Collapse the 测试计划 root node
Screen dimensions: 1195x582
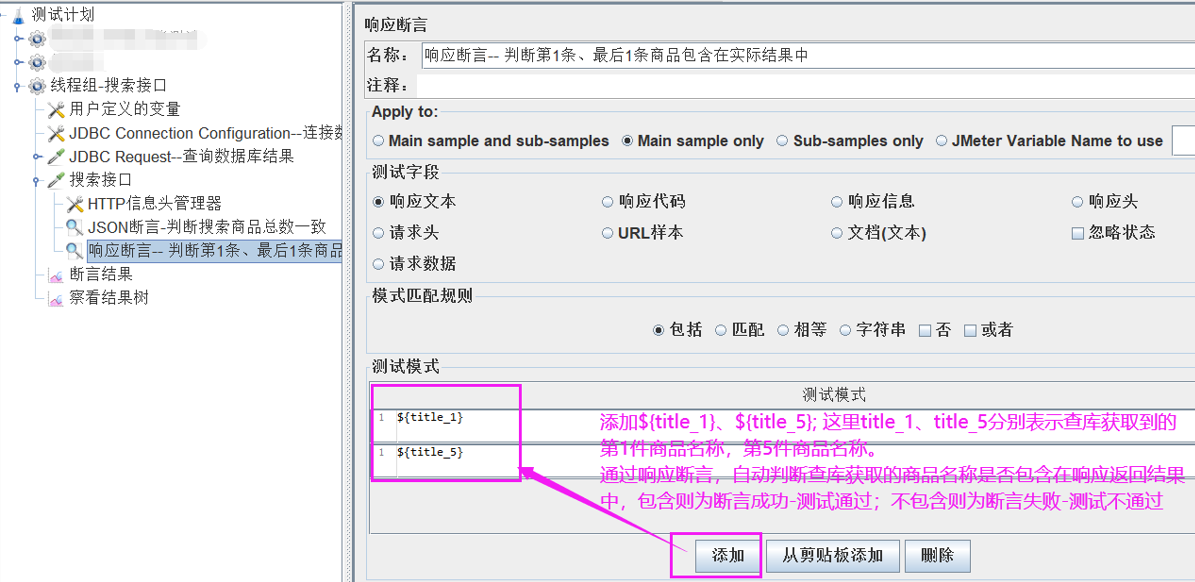[4, 13]
